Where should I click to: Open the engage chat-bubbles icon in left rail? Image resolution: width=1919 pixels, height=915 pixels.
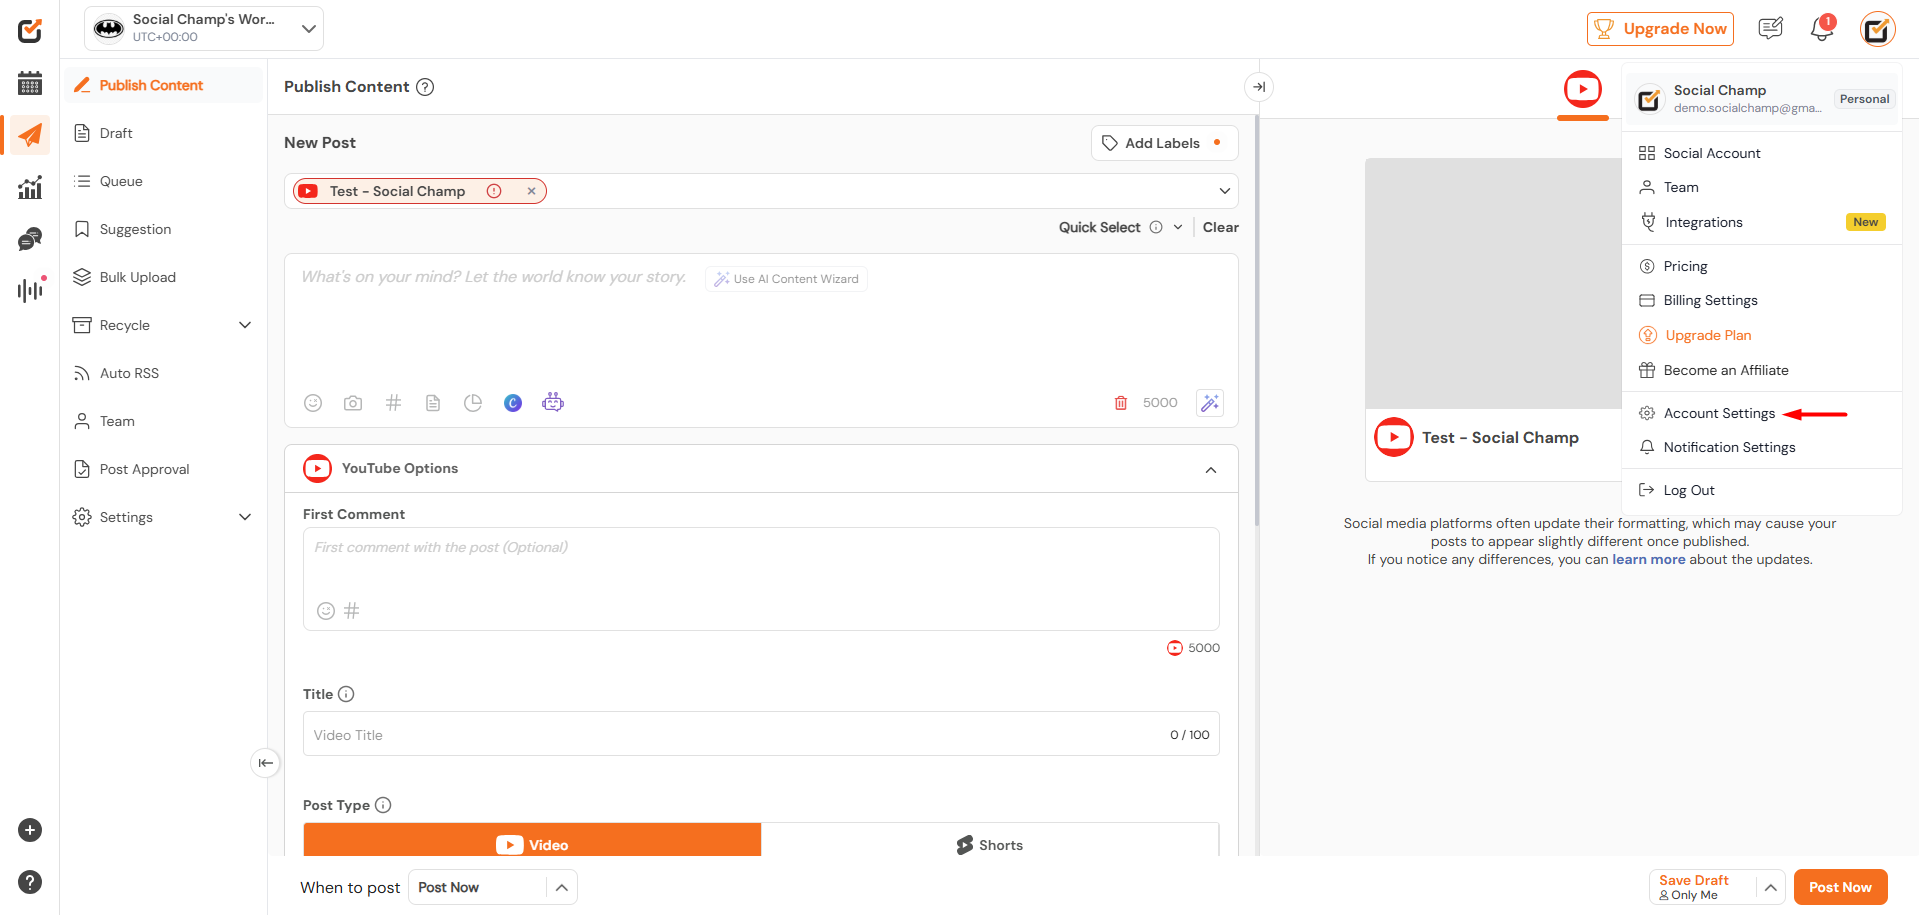pos(30,239)
